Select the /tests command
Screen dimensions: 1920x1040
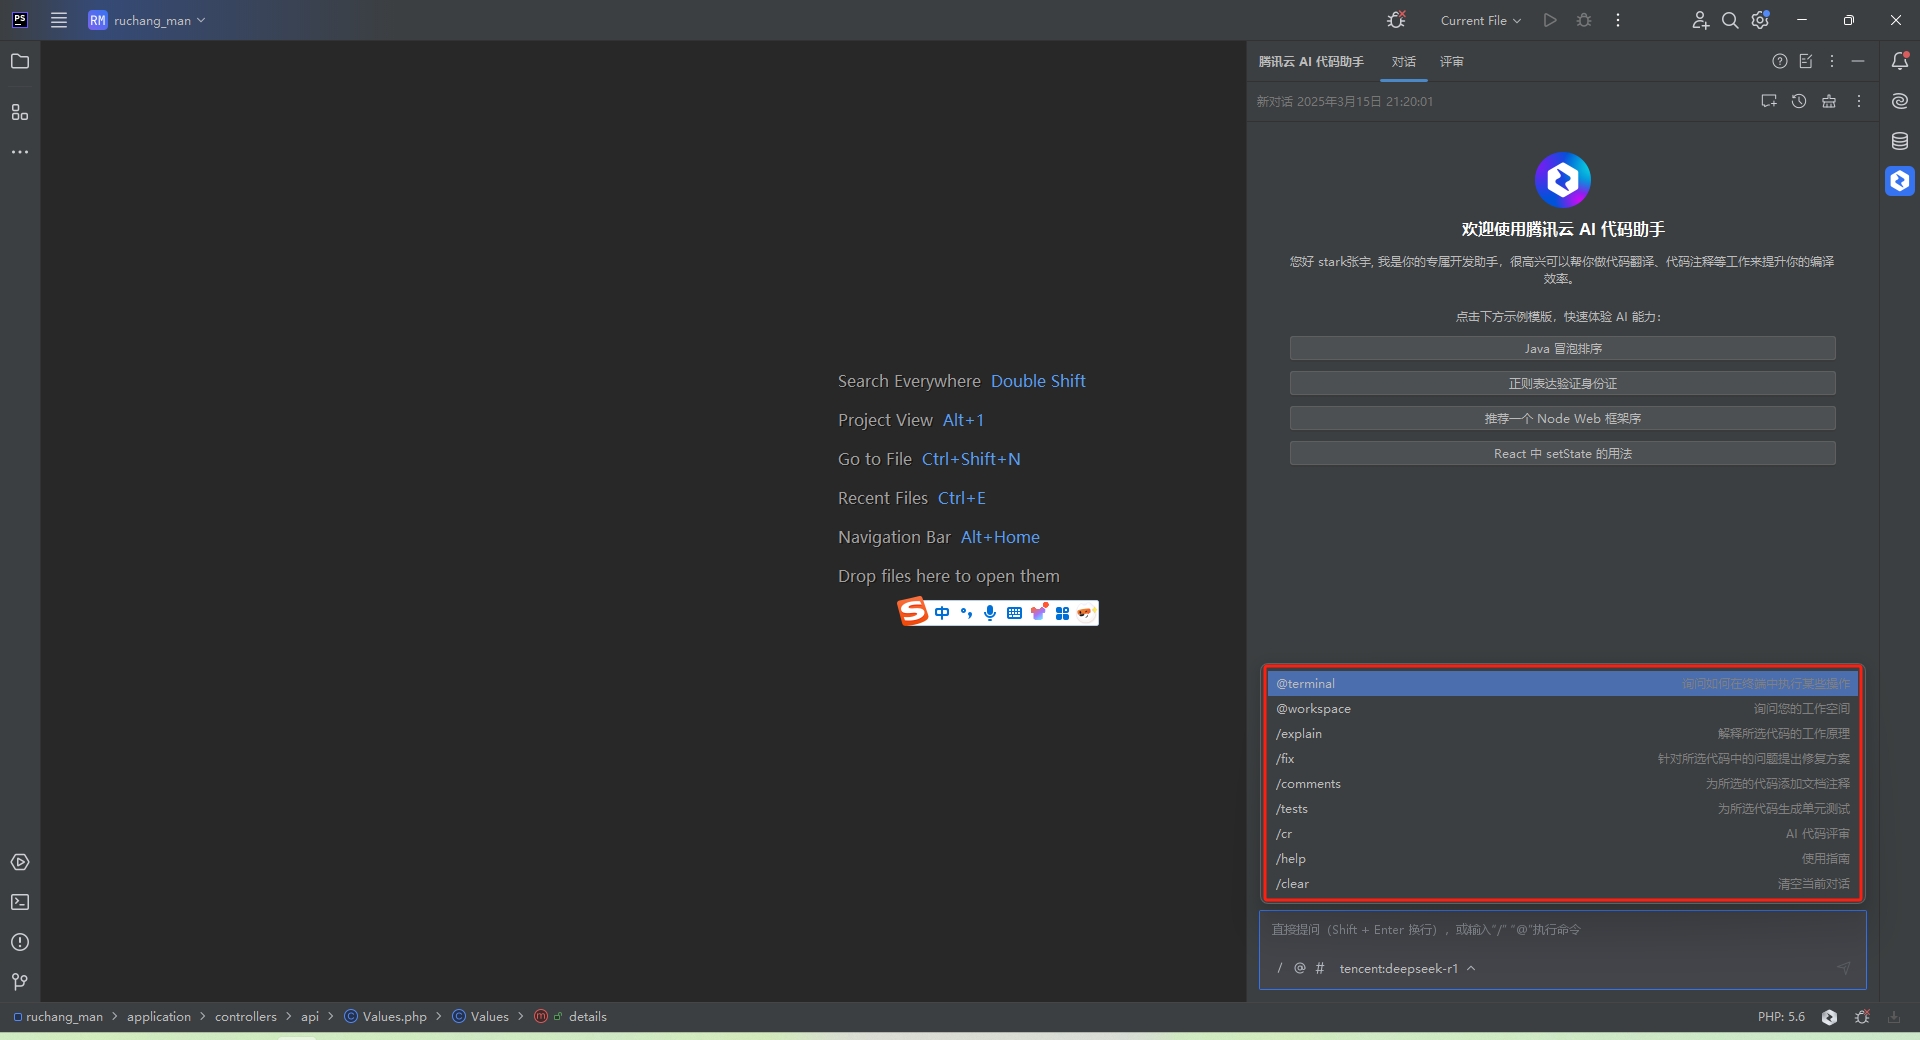1562,809
